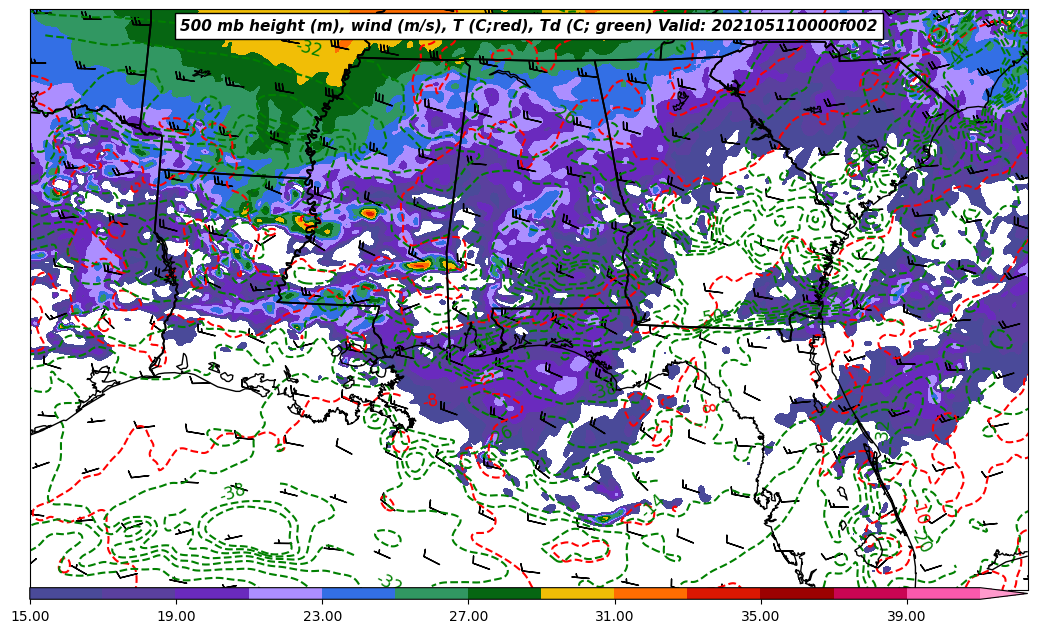Image resolution: width=1037 pixels, height=633 pixels.
Task: Click the red 16 contour label over Florida
Action: coord(919,515)
